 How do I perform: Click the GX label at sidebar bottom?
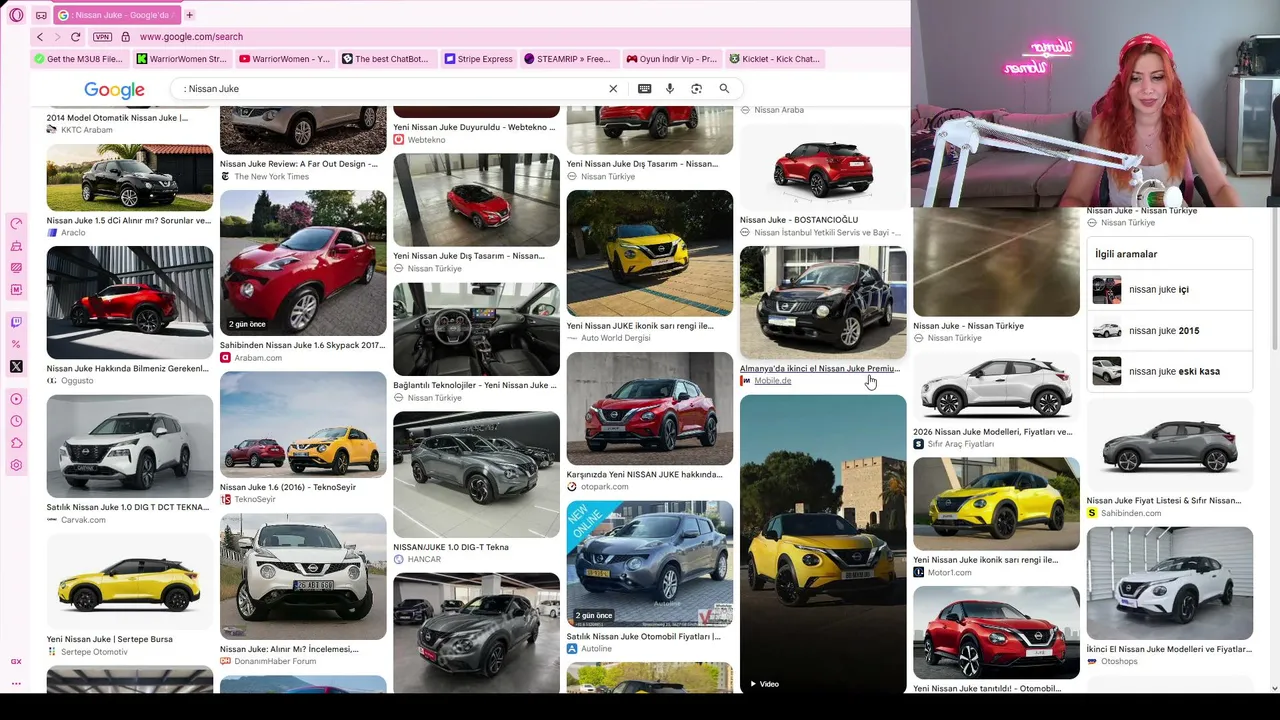(x=16, y=662)
